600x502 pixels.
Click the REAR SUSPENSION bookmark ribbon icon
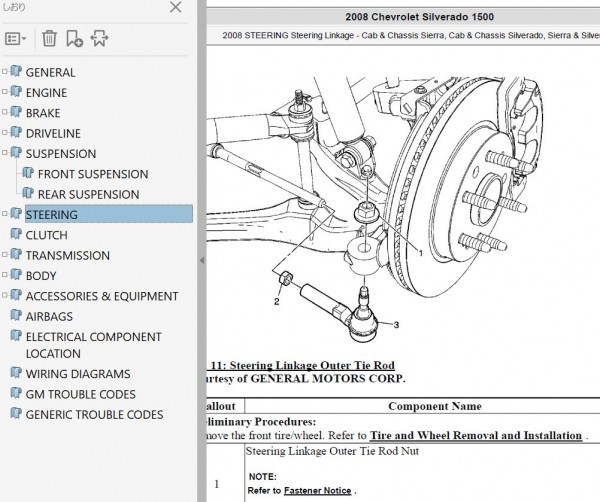[x=28, y=193]
